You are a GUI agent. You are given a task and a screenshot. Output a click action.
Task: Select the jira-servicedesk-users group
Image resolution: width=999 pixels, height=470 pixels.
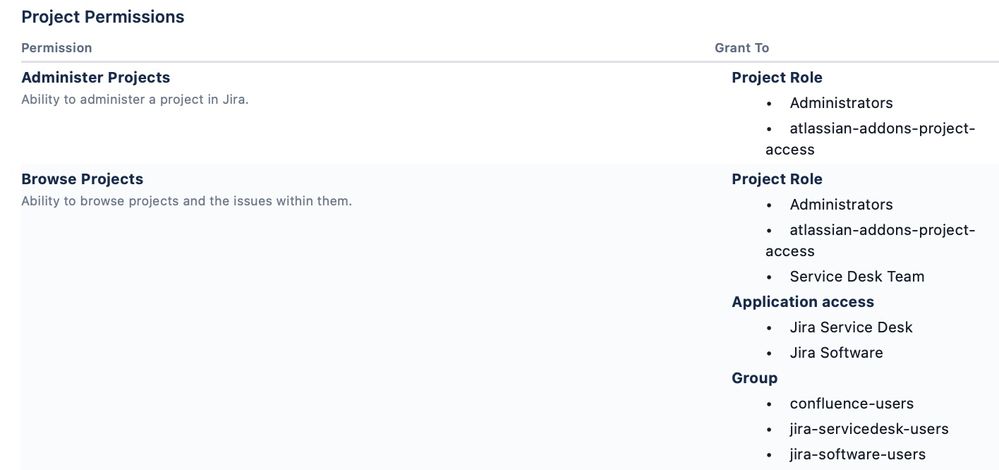coord(869,430)
